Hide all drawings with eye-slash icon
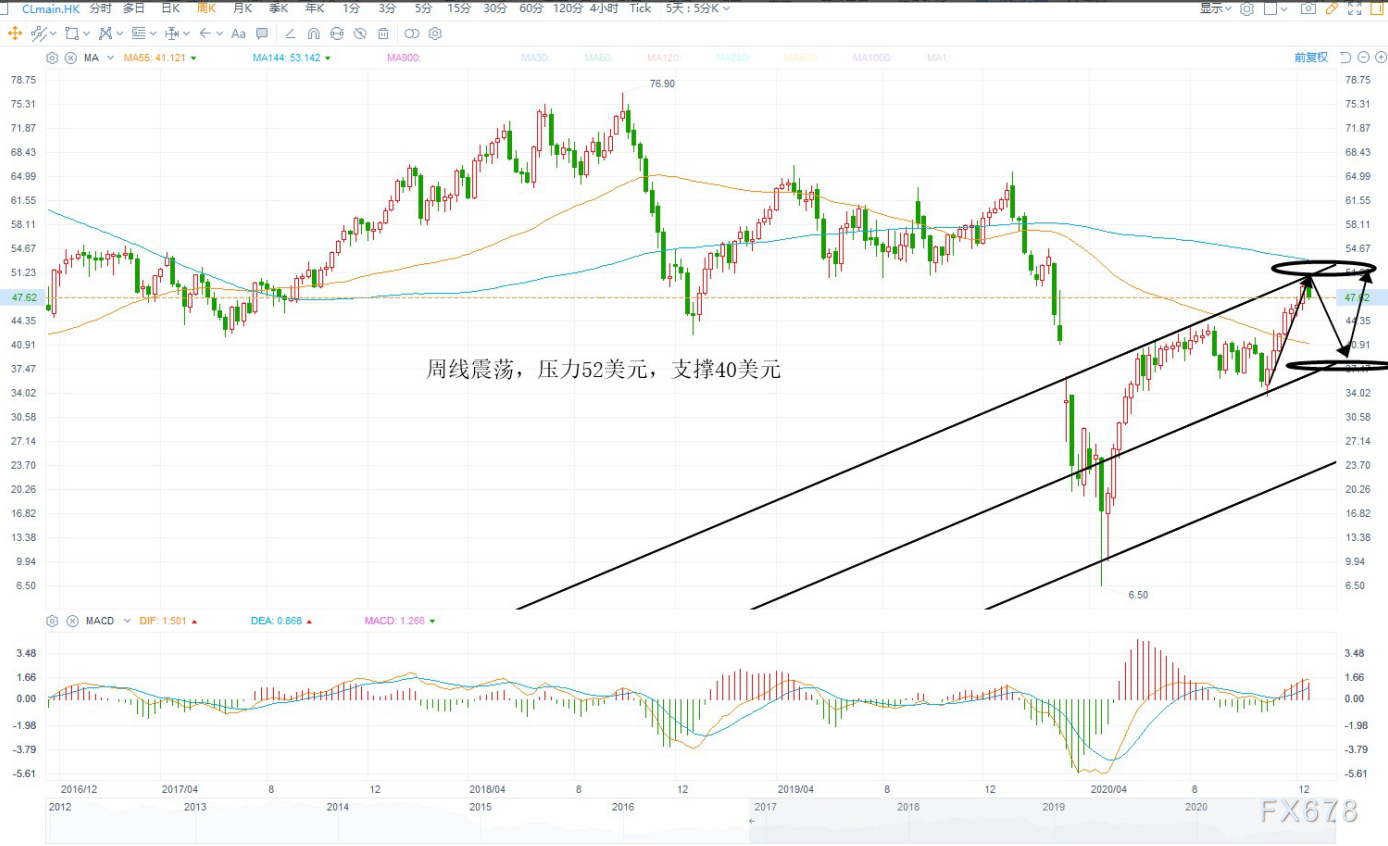 point(360,33)
